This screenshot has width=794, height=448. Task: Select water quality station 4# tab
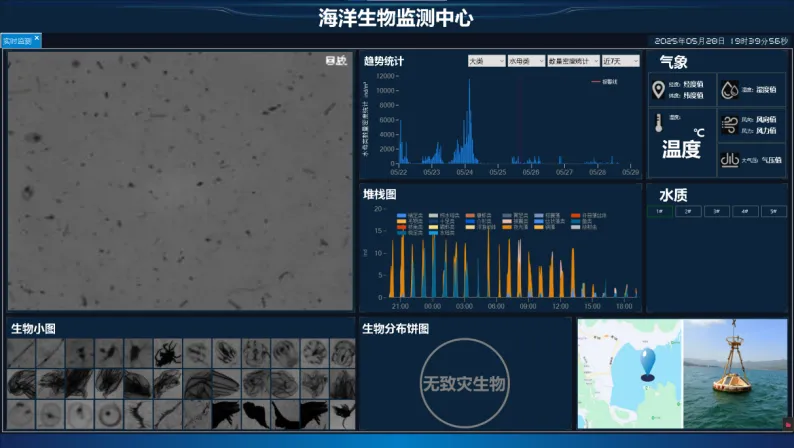click(x=745, y=211)
